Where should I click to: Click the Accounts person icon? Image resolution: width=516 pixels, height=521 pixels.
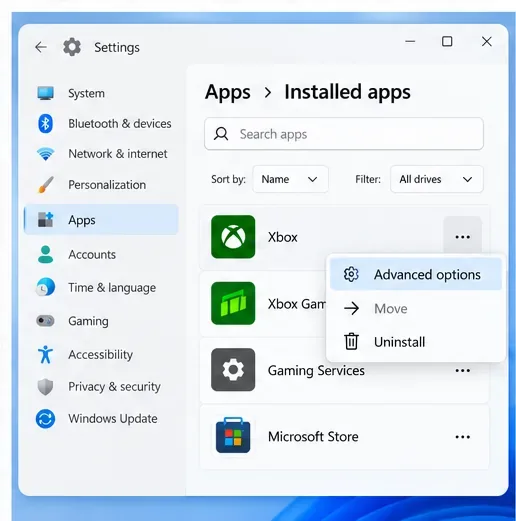[x=45, y=254]
